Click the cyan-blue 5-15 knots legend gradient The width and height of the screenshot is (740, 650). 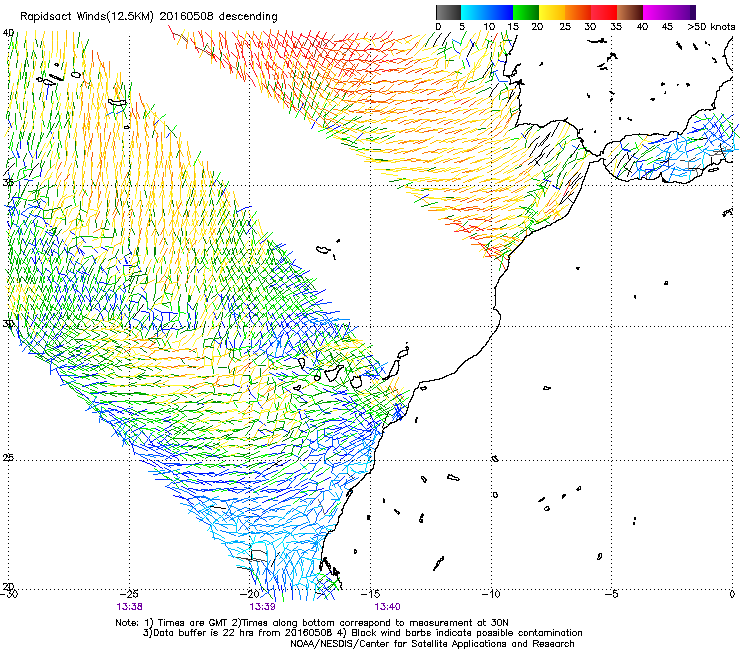(487, 12)
